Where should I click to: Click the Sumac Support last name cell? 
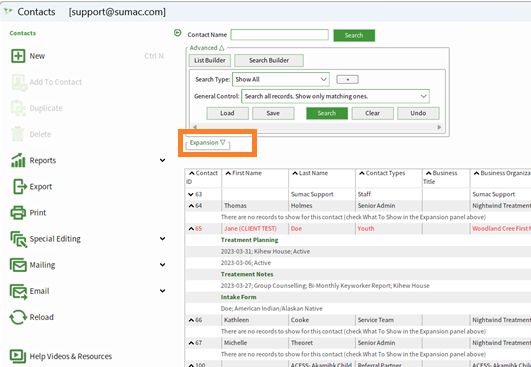point(322,194)
